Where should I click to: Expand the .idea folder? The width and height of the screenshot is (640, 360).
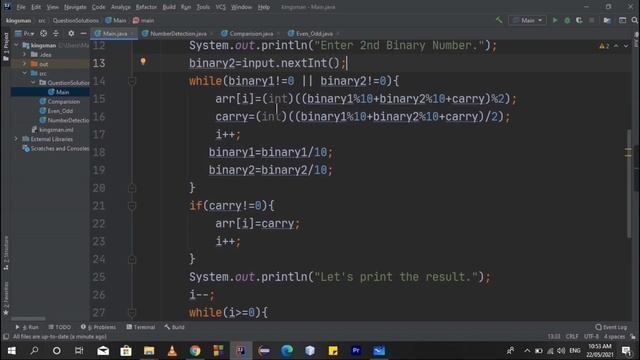click(24, 54)
